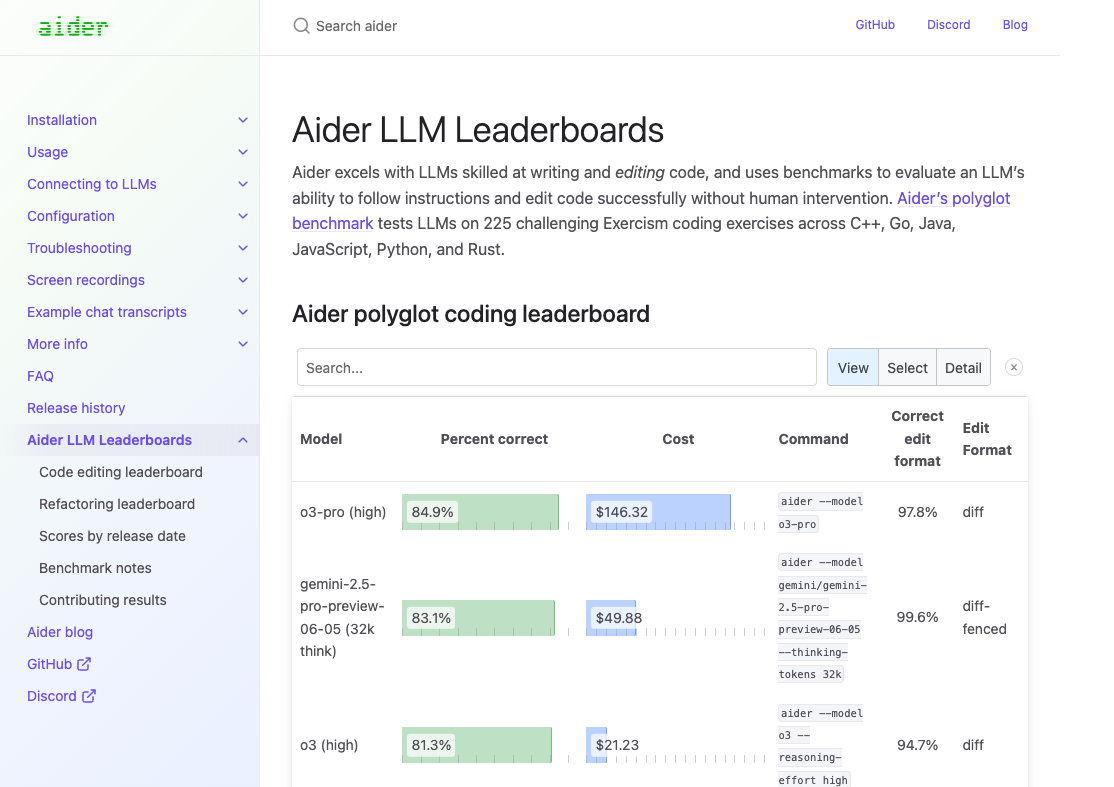
Task: Click the external link icon beside Discord
Action: click(x=89, y=696)
